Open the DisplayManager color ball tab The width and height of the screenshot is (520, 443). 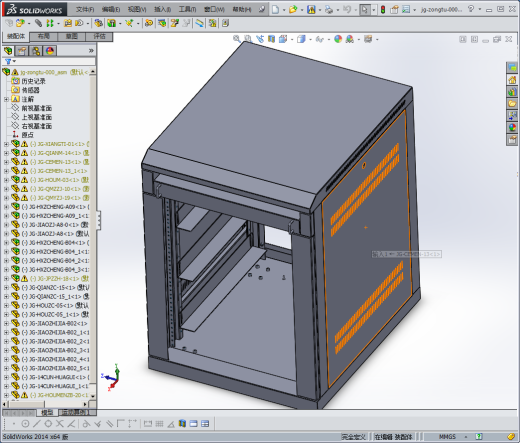click(x=50, y=51)
